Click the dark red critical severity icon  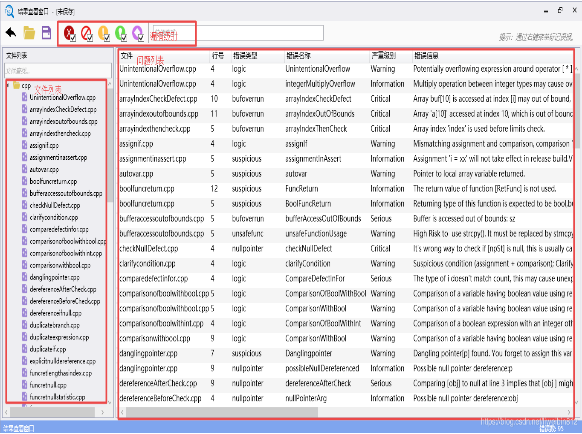69,33
